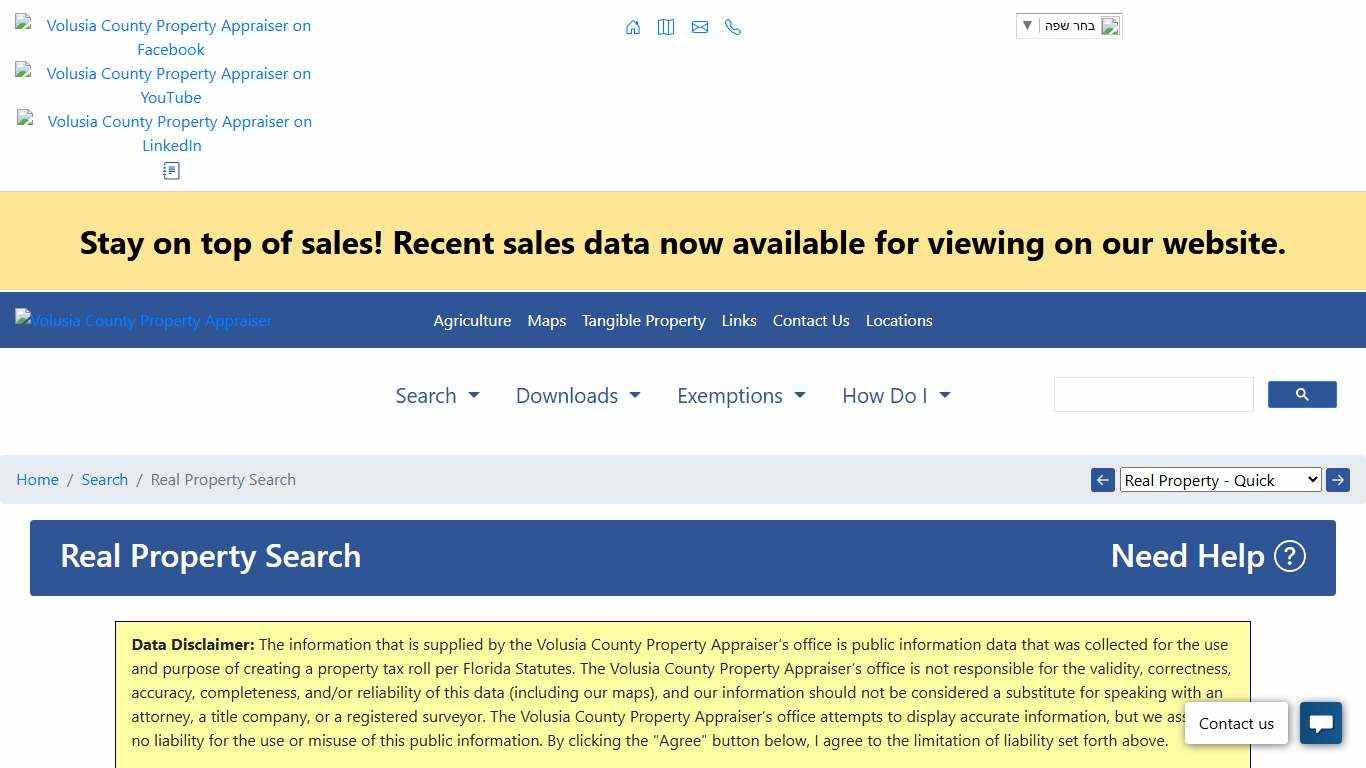Screen dimensions: 1366x768
Task: Click the Contact us button
Action: pos(1236,723)
